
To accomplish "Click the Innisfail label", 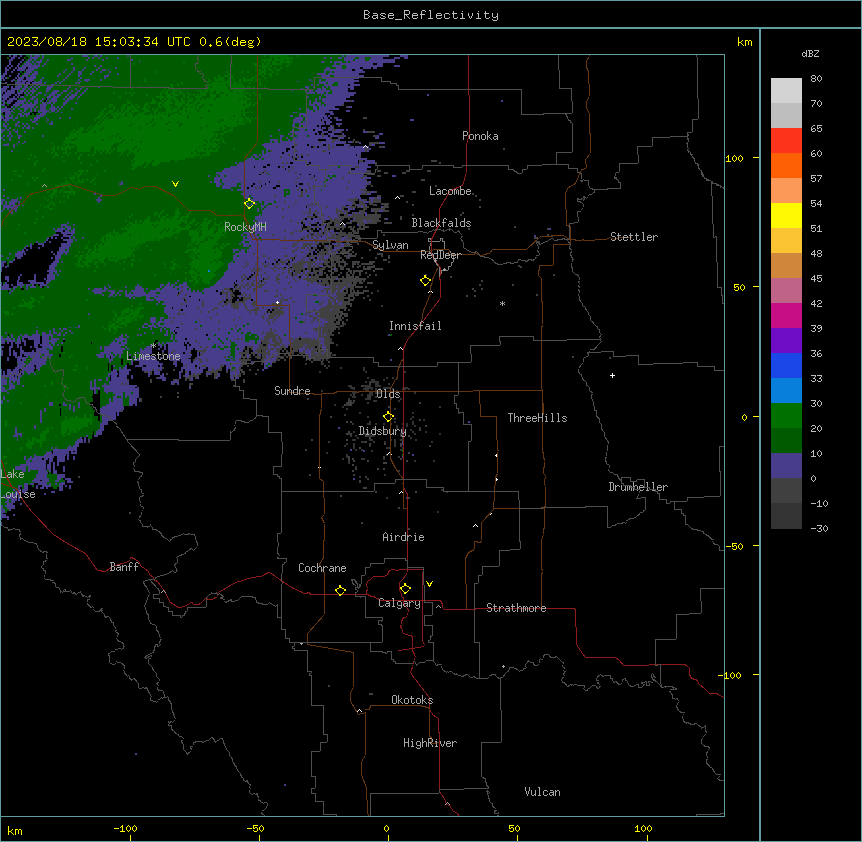I will click(415, 326).
